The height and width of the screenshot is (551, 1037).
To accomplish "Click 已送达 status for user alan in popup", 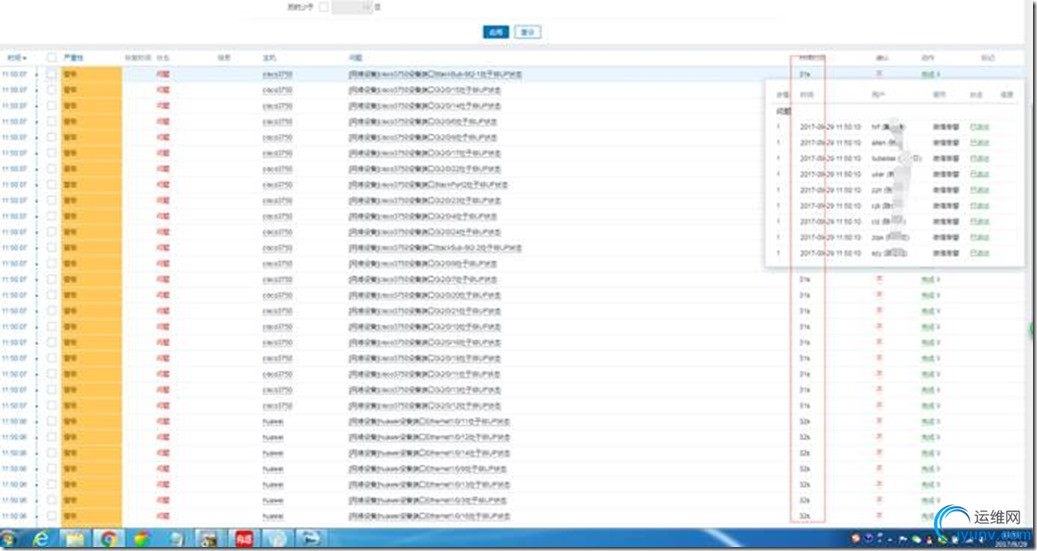I will [979, 142].
